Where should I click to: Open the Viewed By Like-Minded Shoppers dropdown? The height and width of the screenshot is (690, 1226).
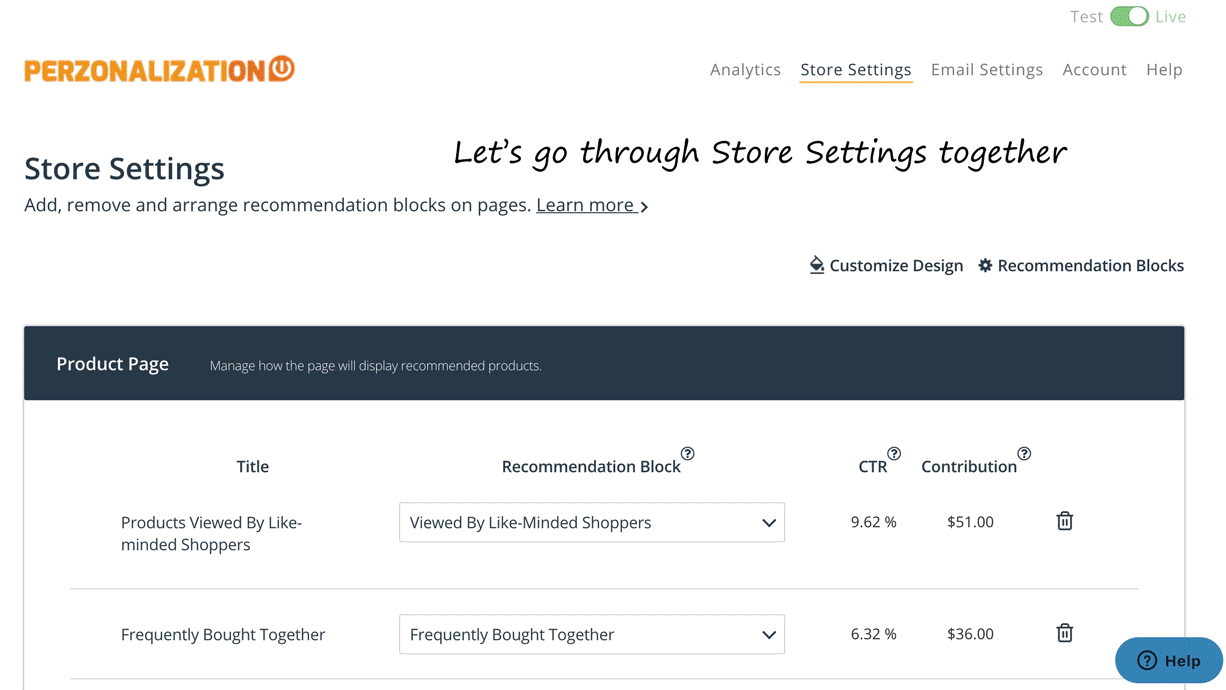592,522
